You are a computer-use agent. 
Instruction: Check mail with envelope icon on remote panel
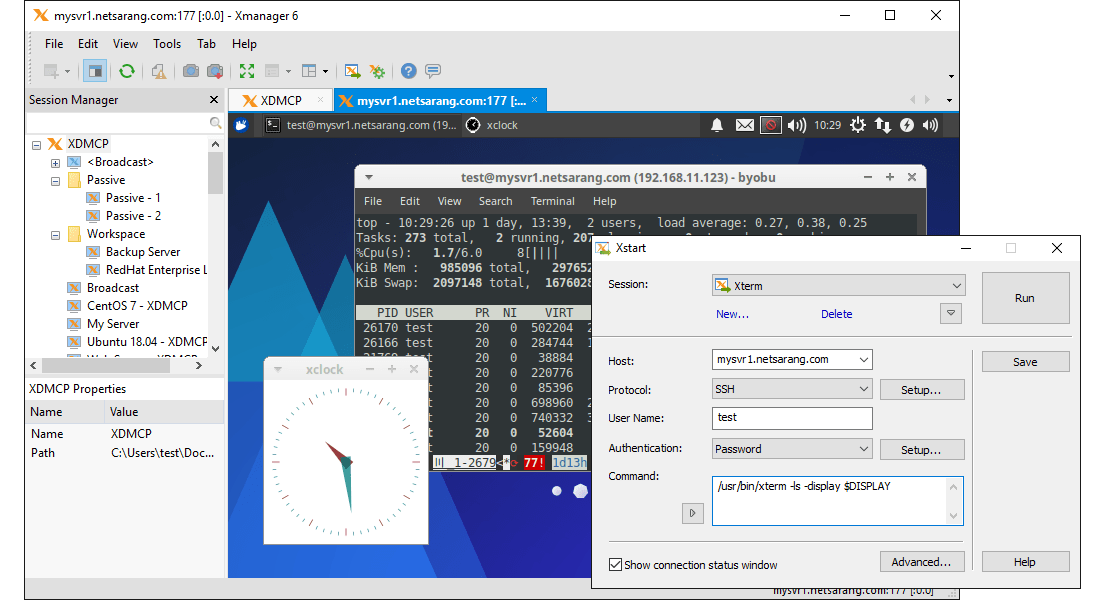(x=744, y=125)
